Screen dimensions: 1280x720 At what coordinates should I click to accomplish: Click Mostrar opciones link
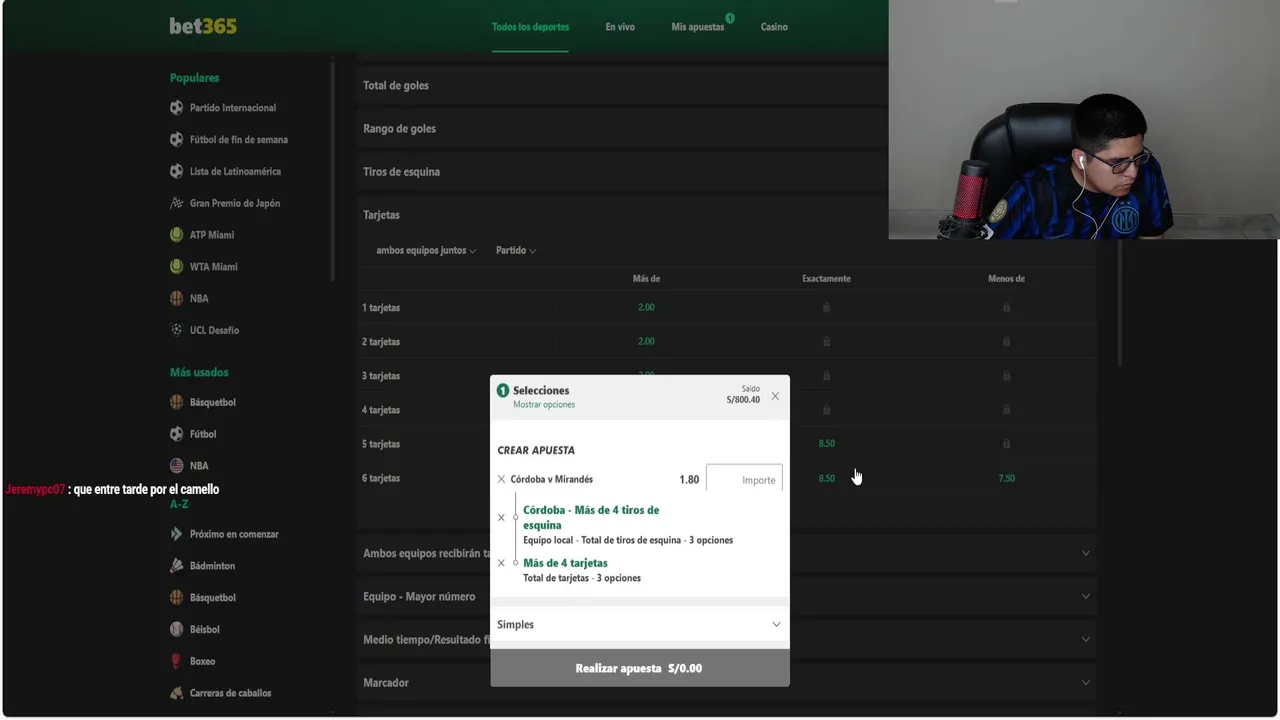point(544,405)
